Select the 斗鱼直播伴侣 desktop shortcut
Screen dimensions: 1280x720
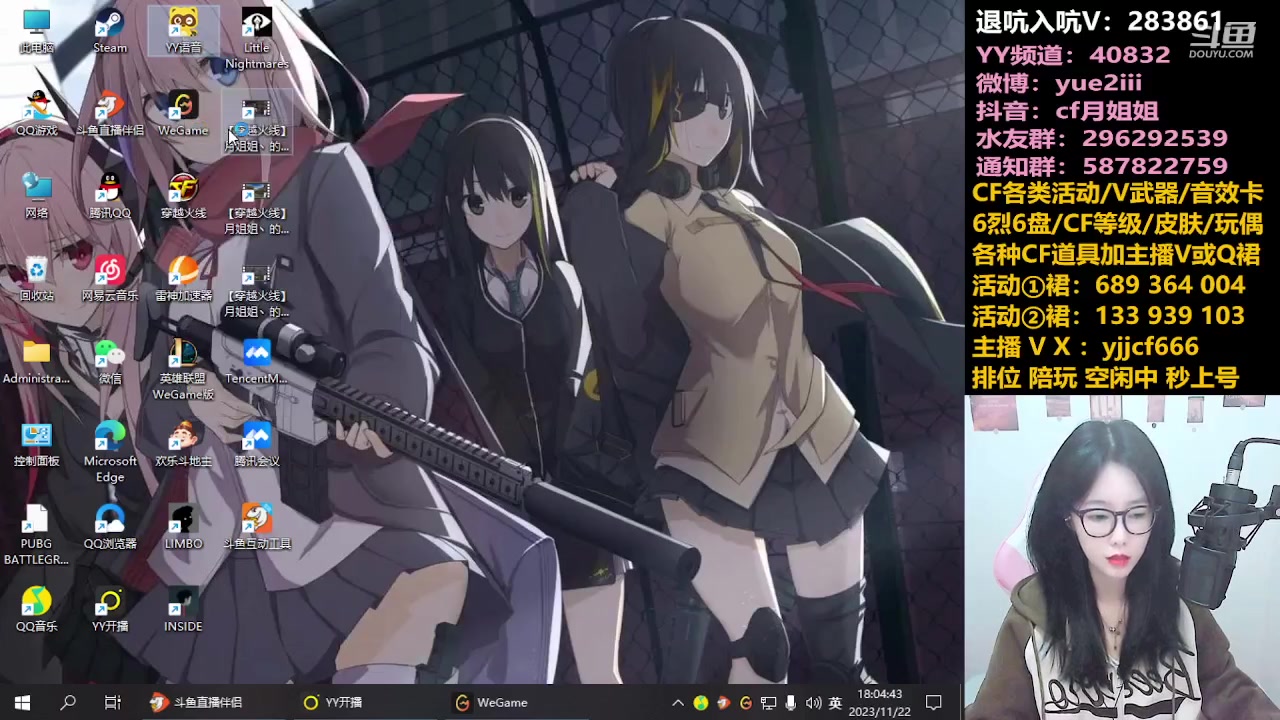tap(110, 114)
